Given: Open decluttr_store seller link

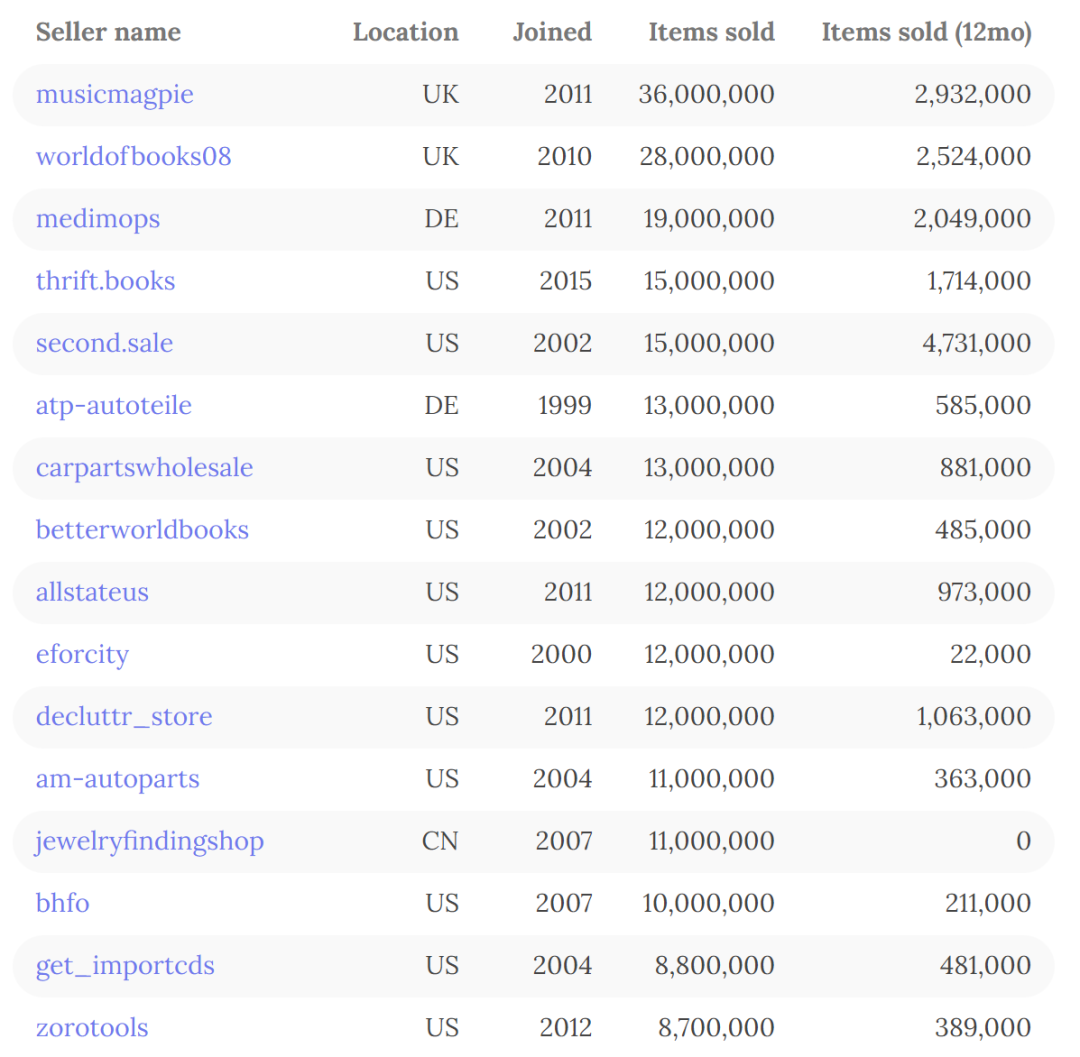Looking at the screenshot, I should click(124, 717).
